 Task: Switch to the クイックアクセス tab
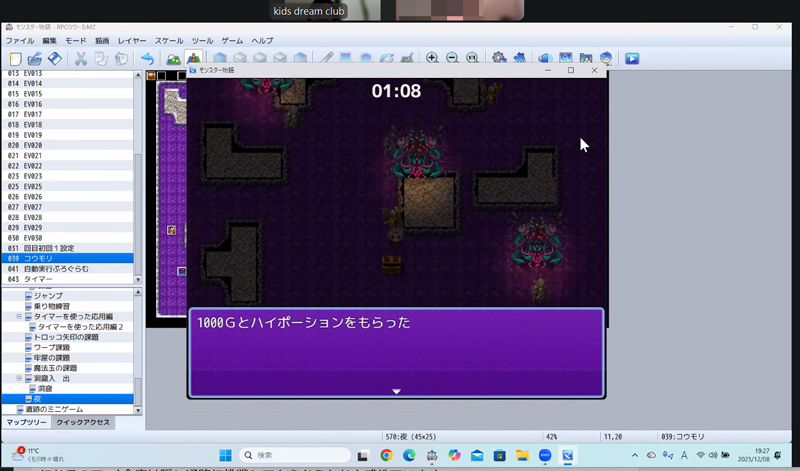pos(83,423)
